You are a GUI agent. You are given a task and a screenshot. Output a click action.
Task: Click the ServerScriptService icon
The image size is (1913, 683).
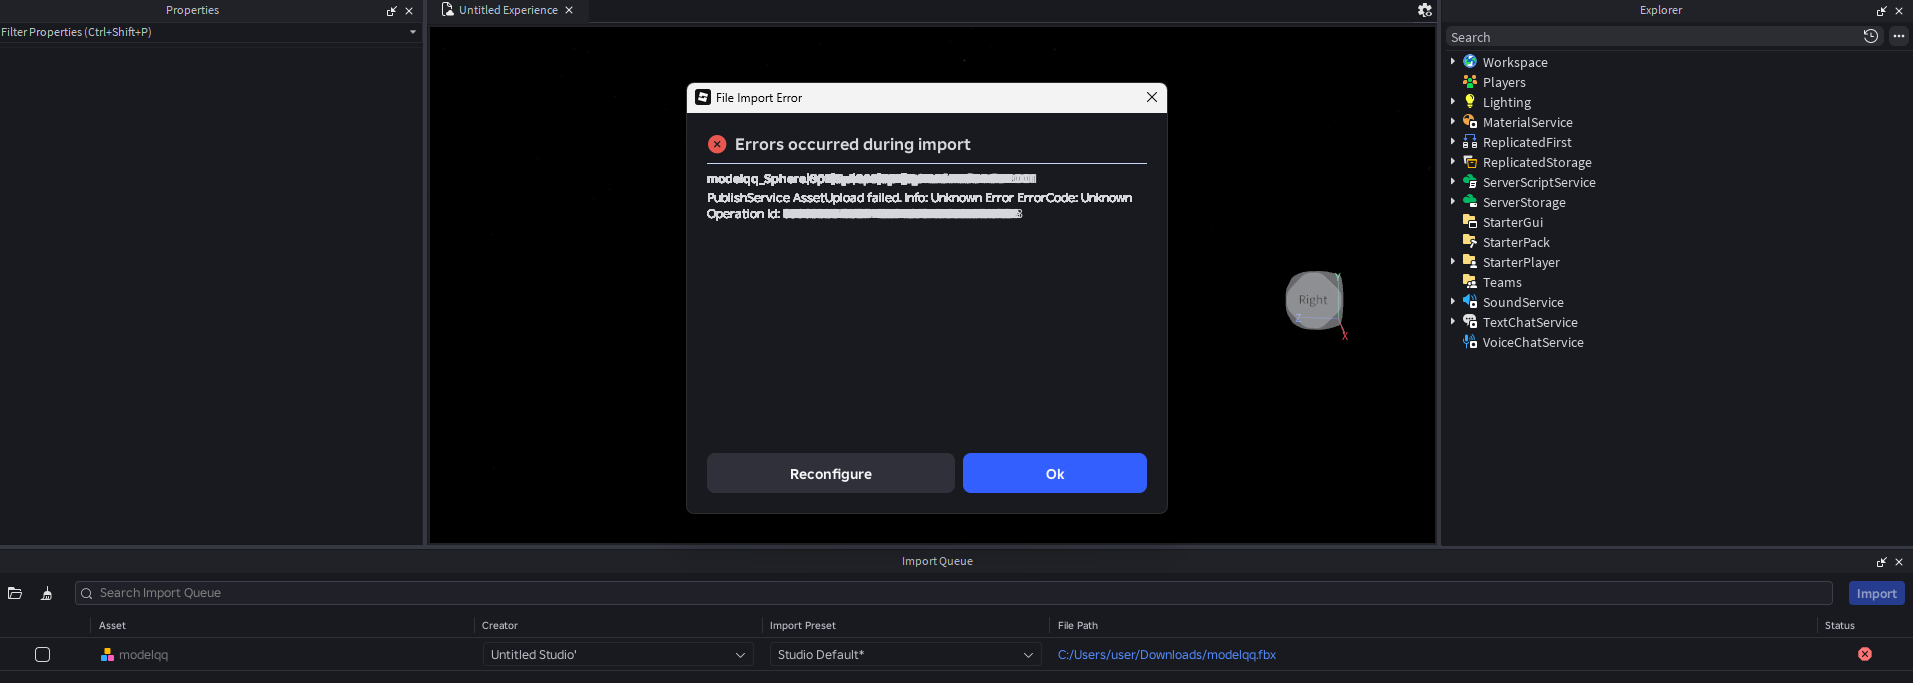tap(1470, 182)
